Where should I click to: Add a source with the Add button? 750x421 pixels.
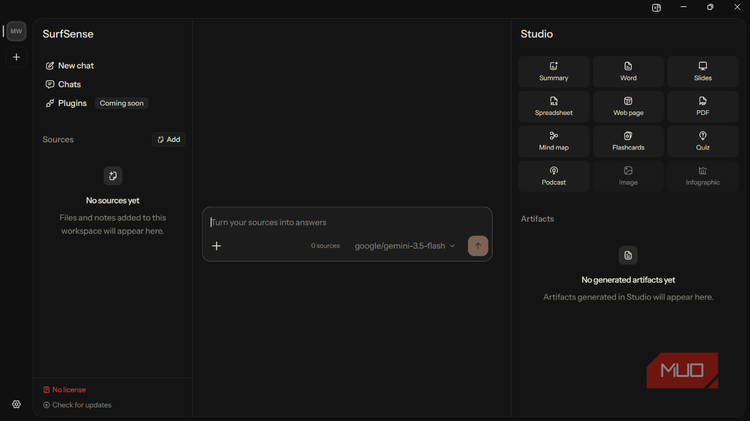tap(169, 139)
